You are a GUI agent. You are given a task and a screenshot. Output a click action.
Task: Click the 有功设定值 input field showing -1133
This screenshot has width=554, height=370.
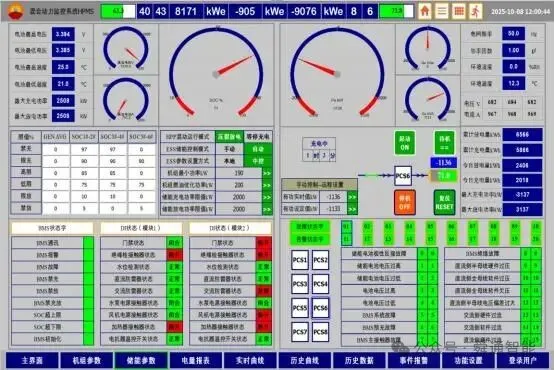click(x=333, y=209)
